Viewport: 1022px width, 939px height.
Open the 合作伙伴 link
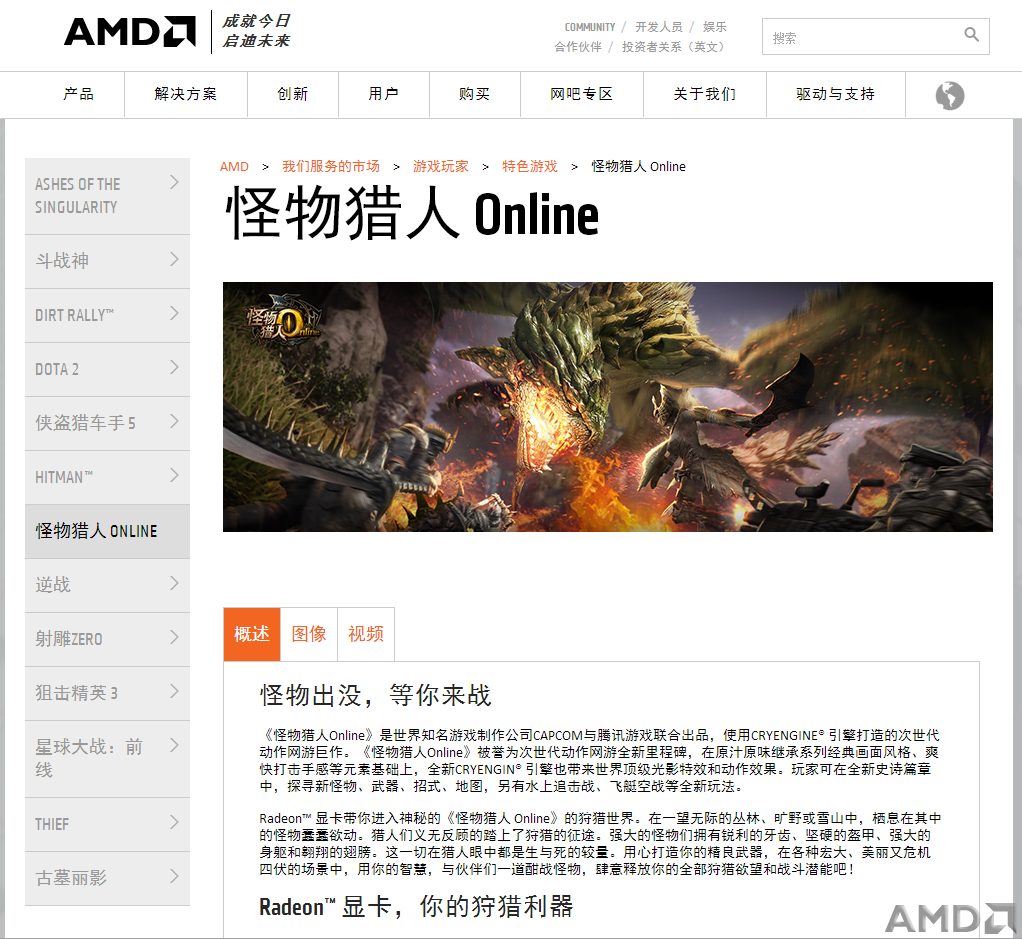click(x=577, y=47)
